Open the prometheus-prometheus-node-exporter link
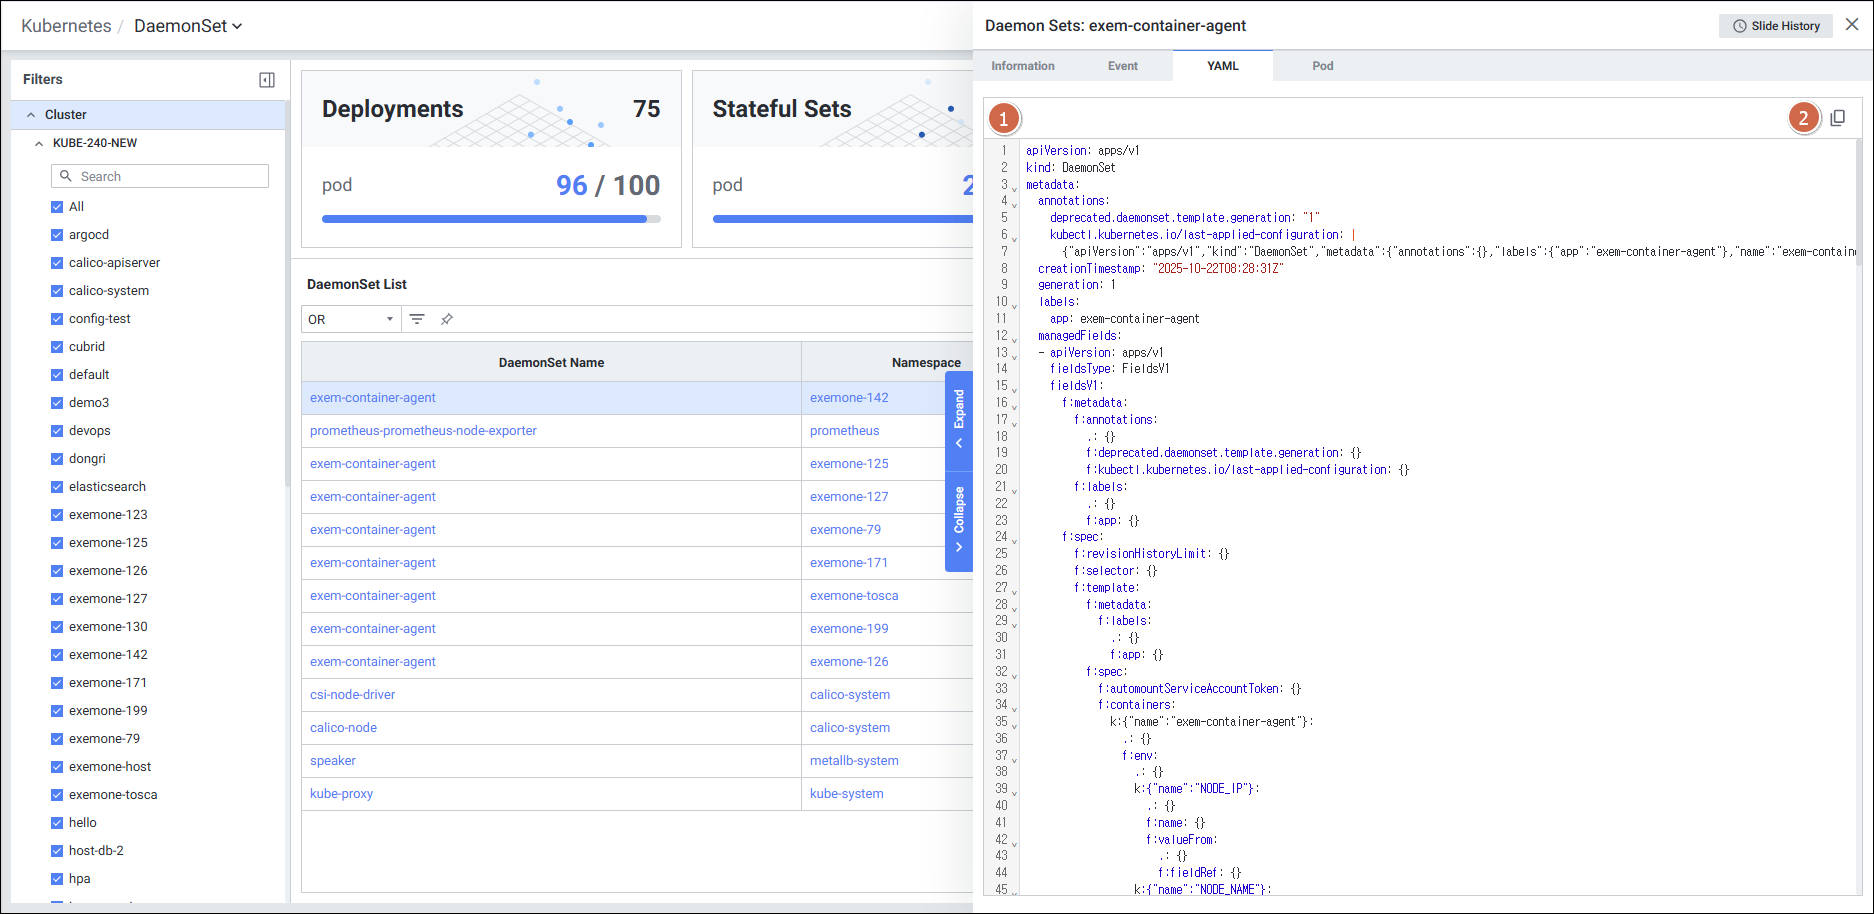The height and width of the screenshot is (914, 1874). tap(423, 431)
